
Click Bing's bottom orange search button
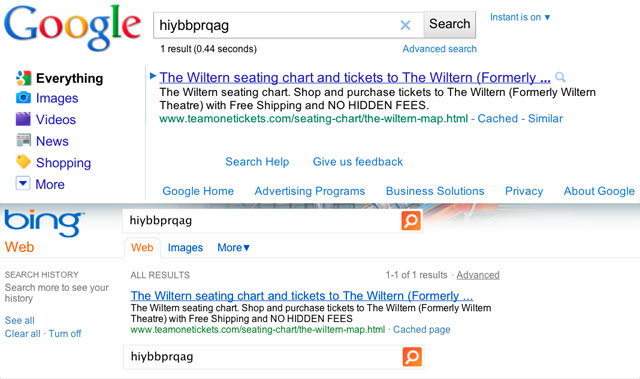412,357
